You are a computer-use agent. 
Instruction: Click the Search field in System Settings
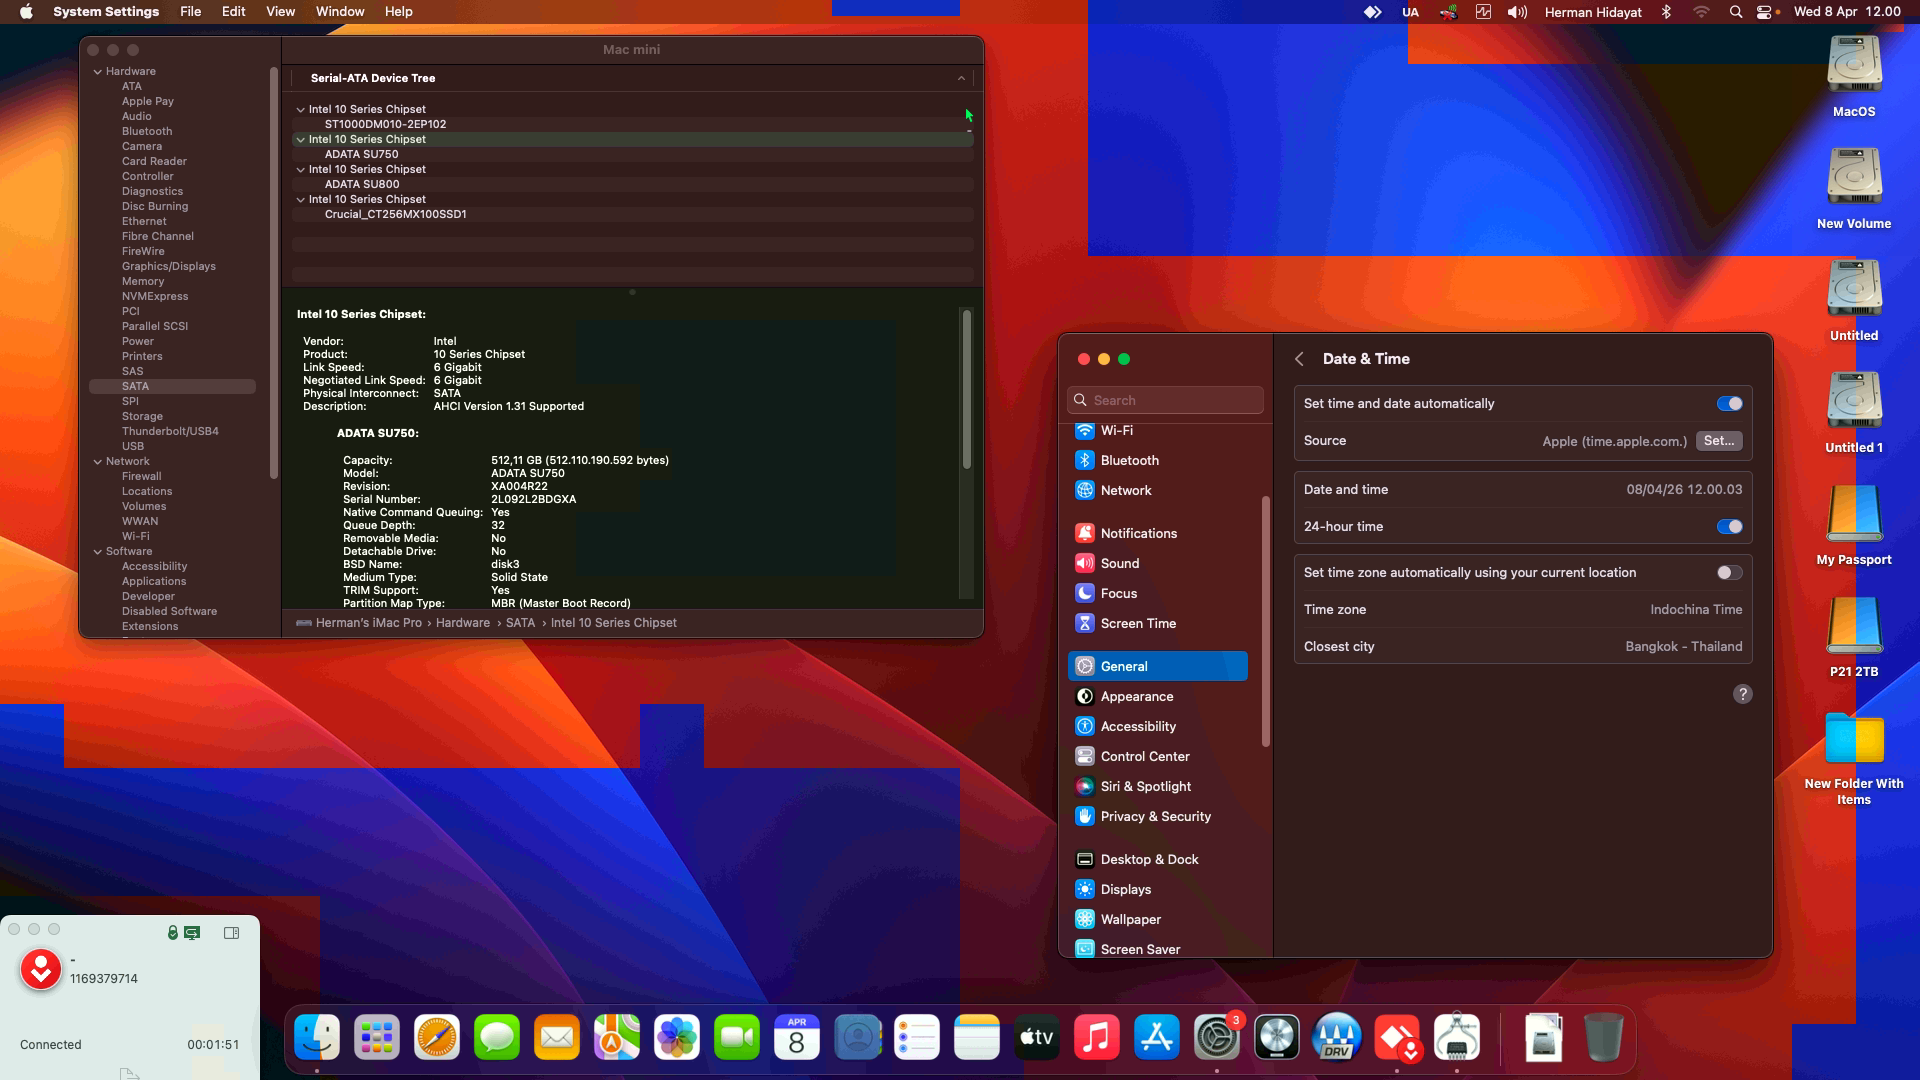coord(1165,400)
